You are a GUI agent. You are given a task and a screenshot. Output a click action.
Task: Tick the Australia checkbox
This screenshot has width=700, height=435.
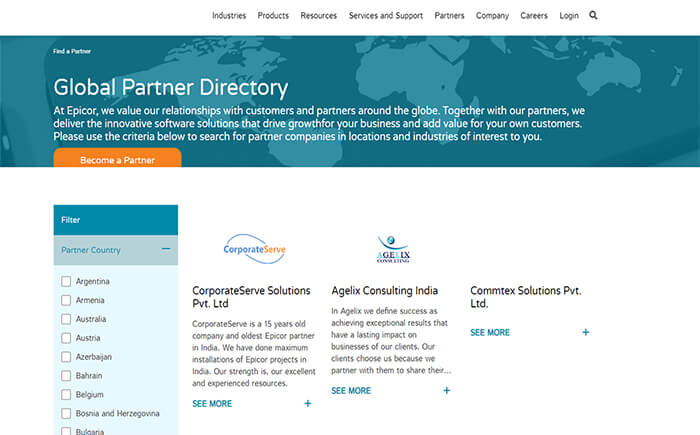[66, 319]
